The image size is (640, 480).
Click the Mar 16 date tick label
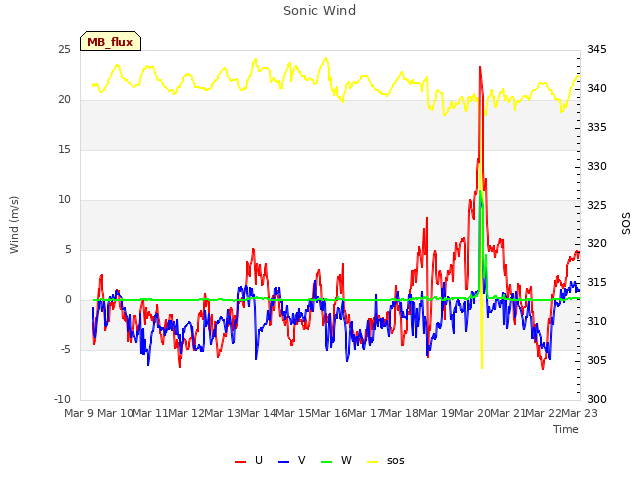329,413
